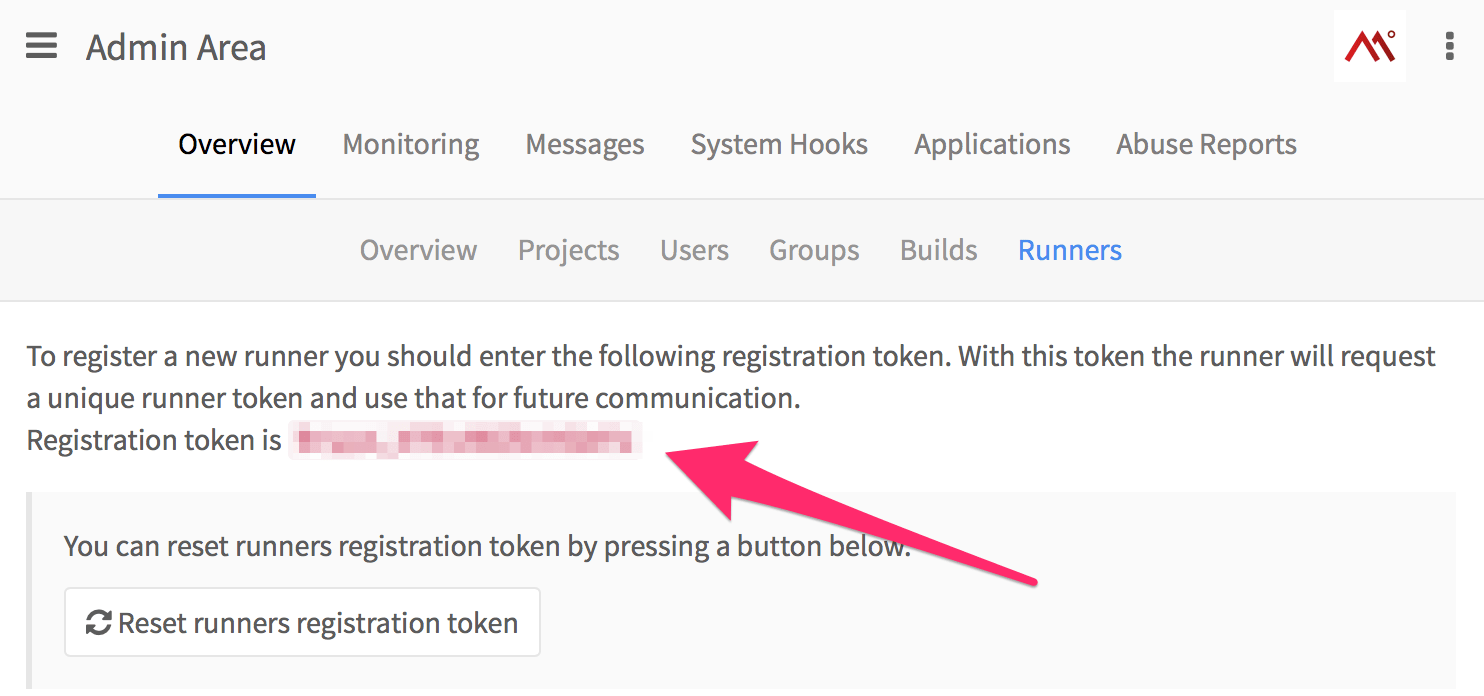Open the vertical ellipsis options menu
The image size is (1484, 696).
pos(1449,46)
